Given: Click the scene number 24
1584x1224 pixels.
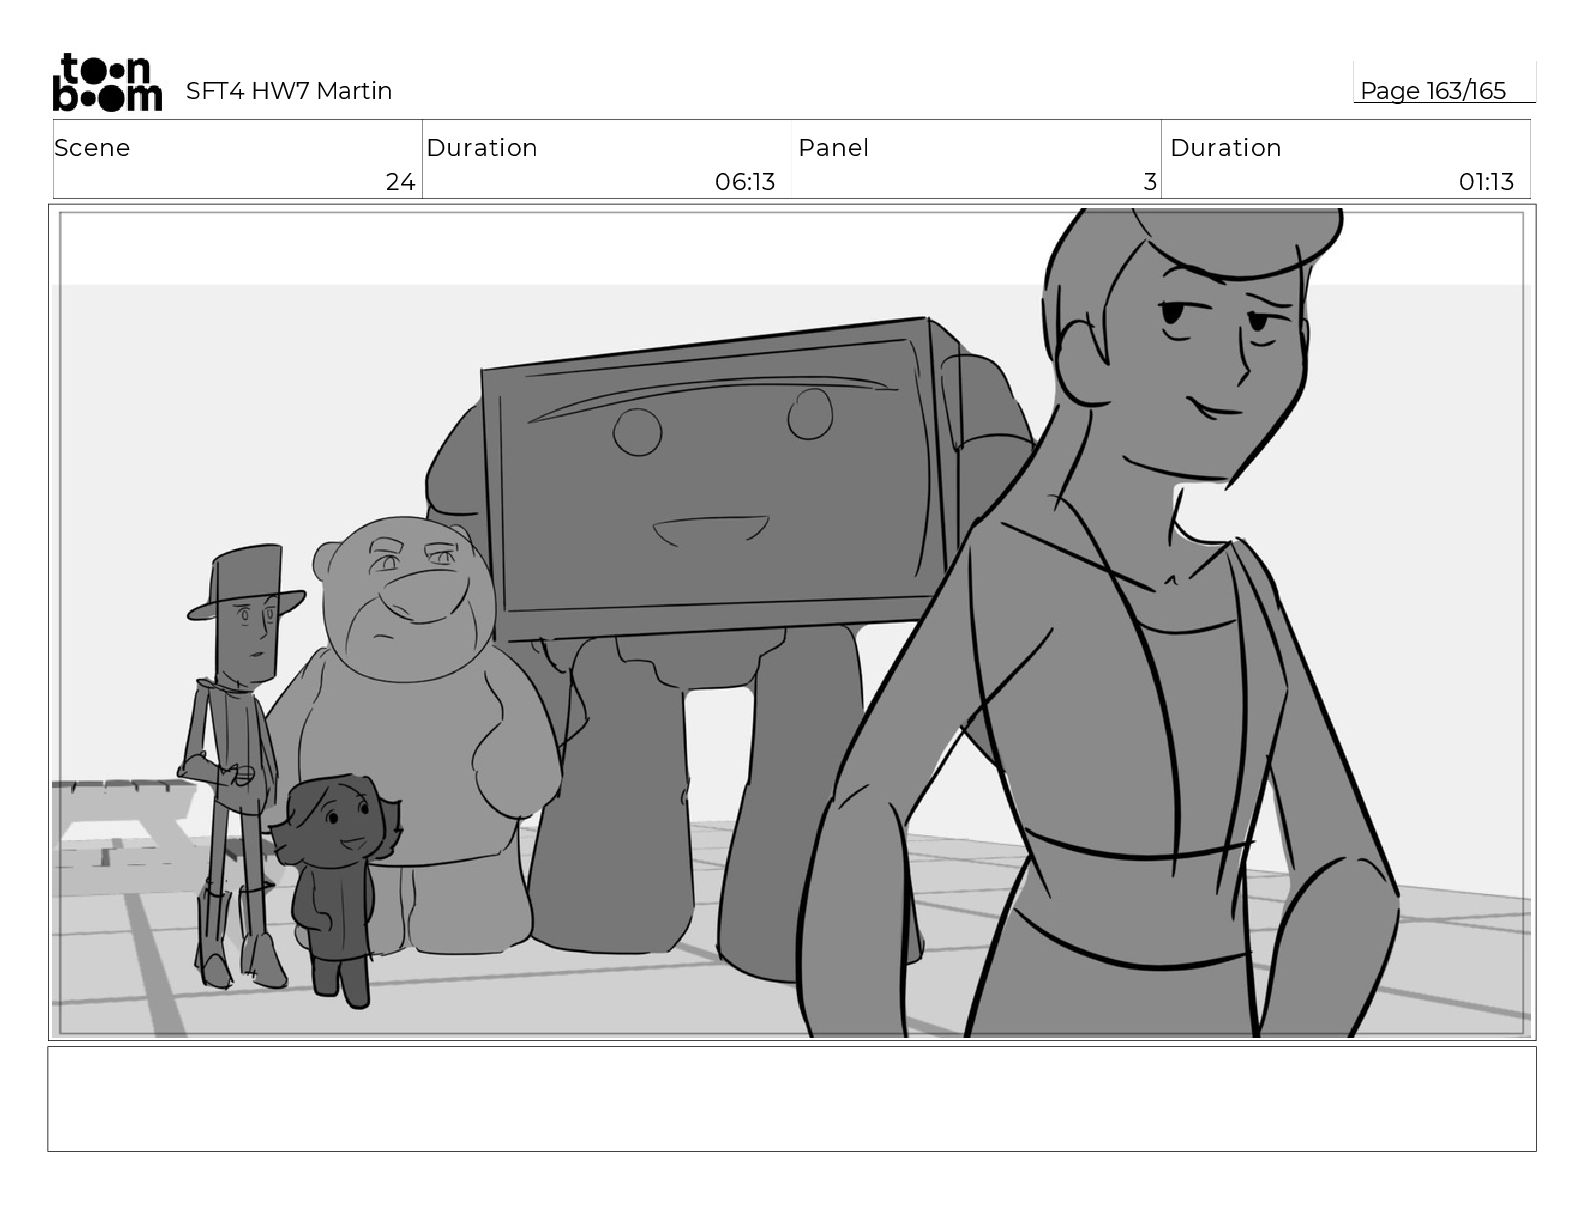Looking at the screenshot, I should (x=400, y=182).
